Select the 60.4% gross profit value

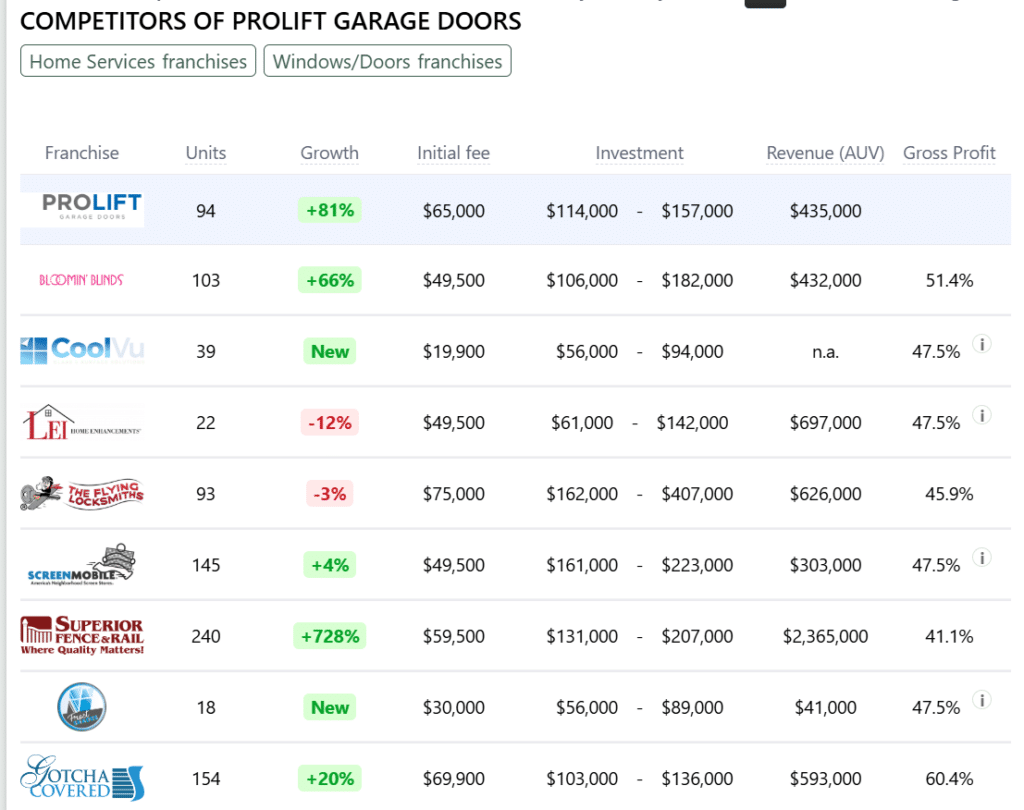point(949,779)
